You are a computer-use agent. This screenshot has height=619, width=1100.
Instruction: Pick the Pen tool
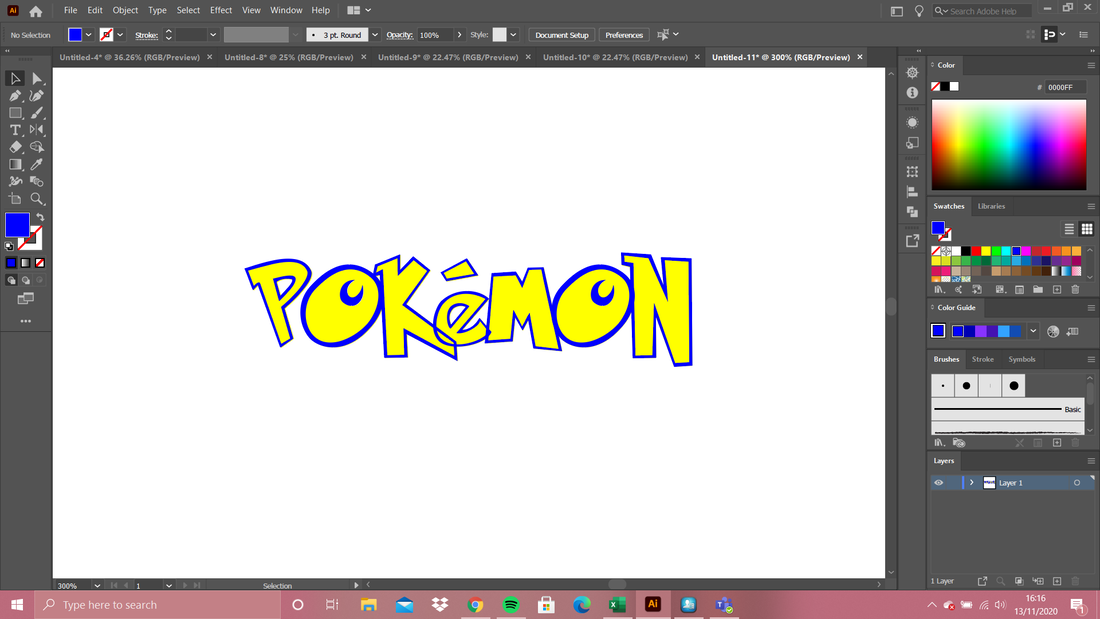click(x=15, y=95)
